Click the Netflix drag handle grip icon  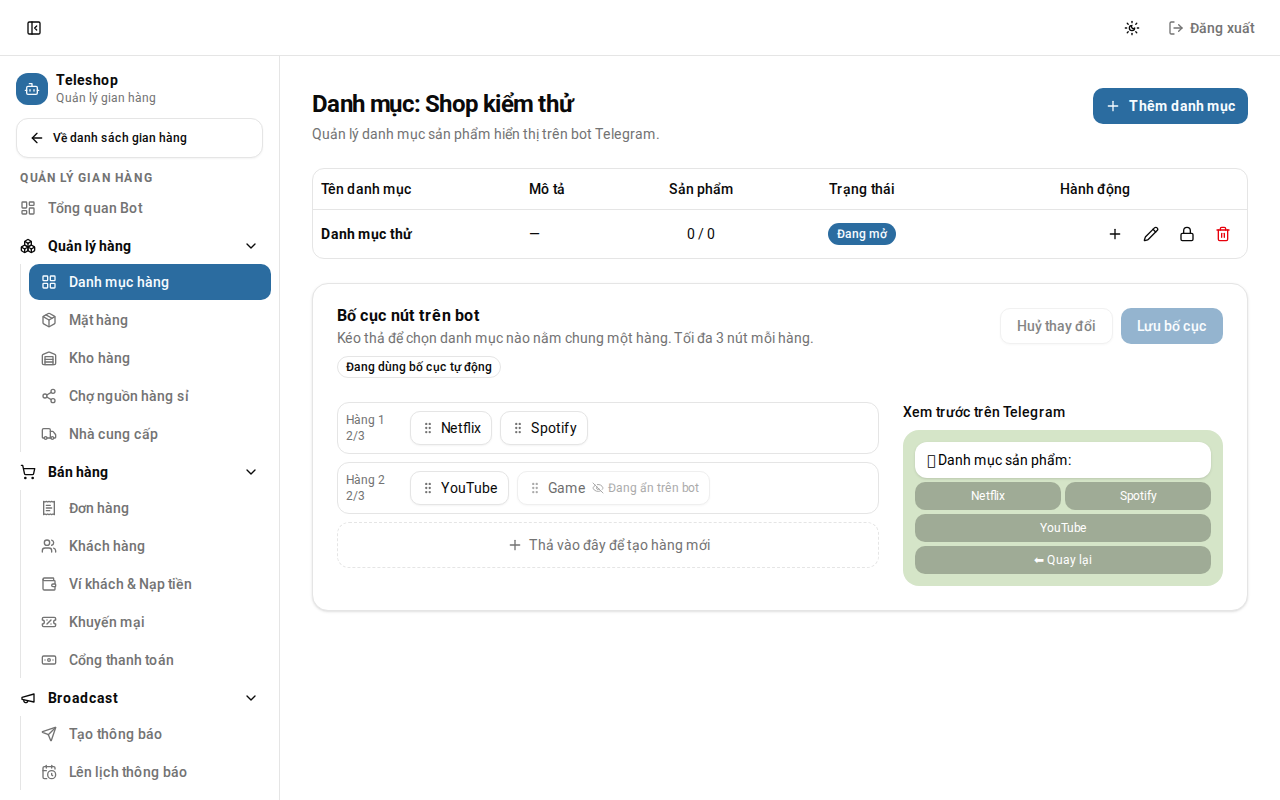[428, 428]
